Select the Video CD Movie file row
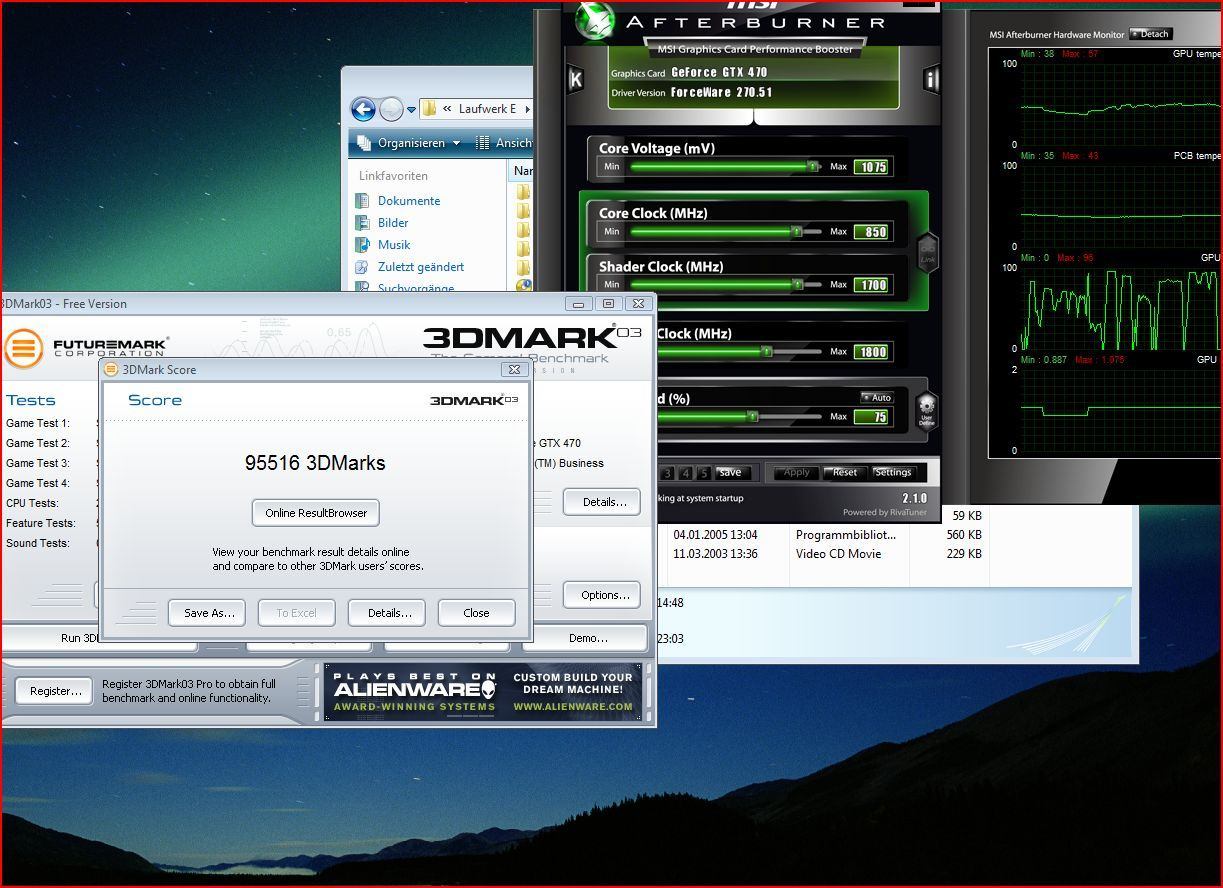This screenshot has height=888, width=1223. point(840,553)
